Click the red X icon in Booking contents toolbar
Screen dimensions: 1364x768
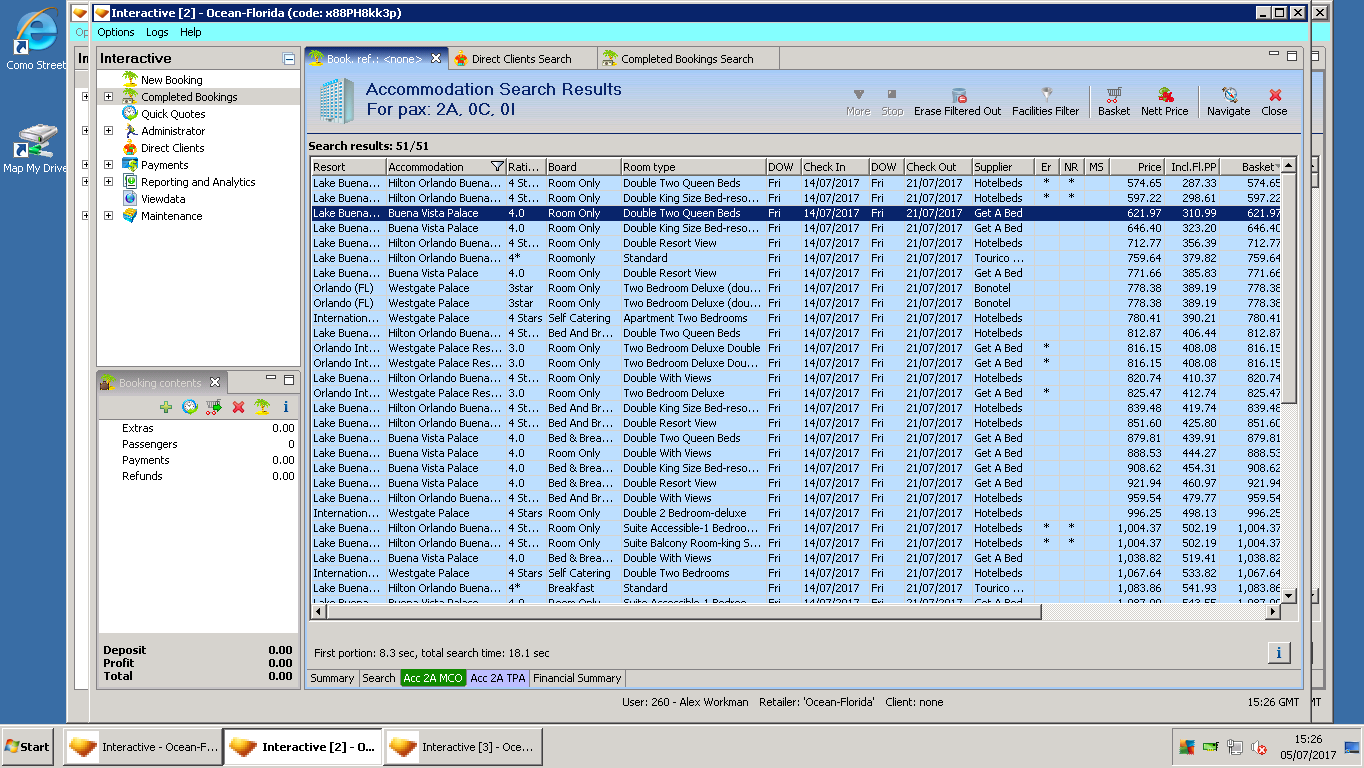[x=238, y=407]
